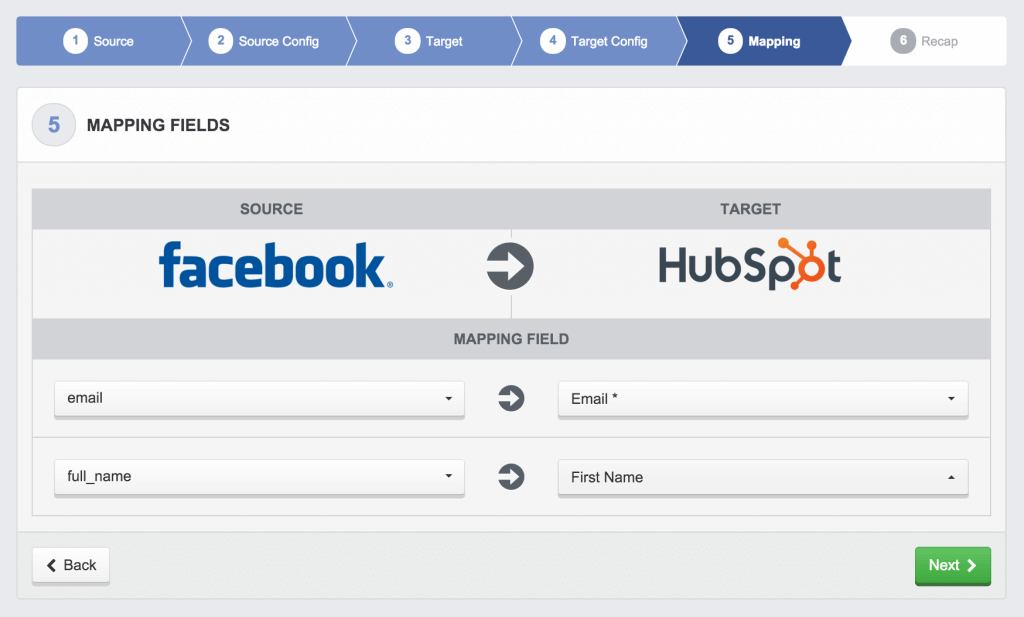Jump to the Recap step
This screenshot has width=1024, height=617.
click(925, 41)
